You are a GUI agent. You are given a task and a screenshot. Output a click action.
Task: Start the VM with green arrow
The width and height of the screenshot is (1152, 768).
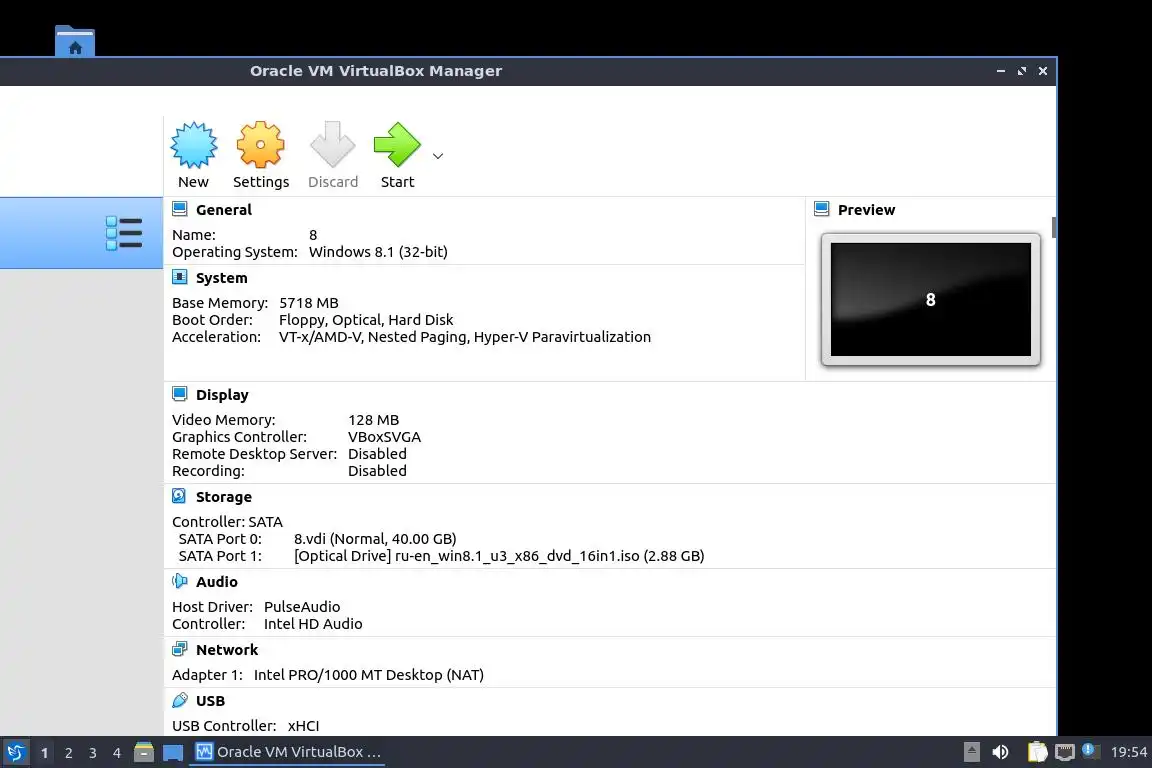click(x=397, y=145)
